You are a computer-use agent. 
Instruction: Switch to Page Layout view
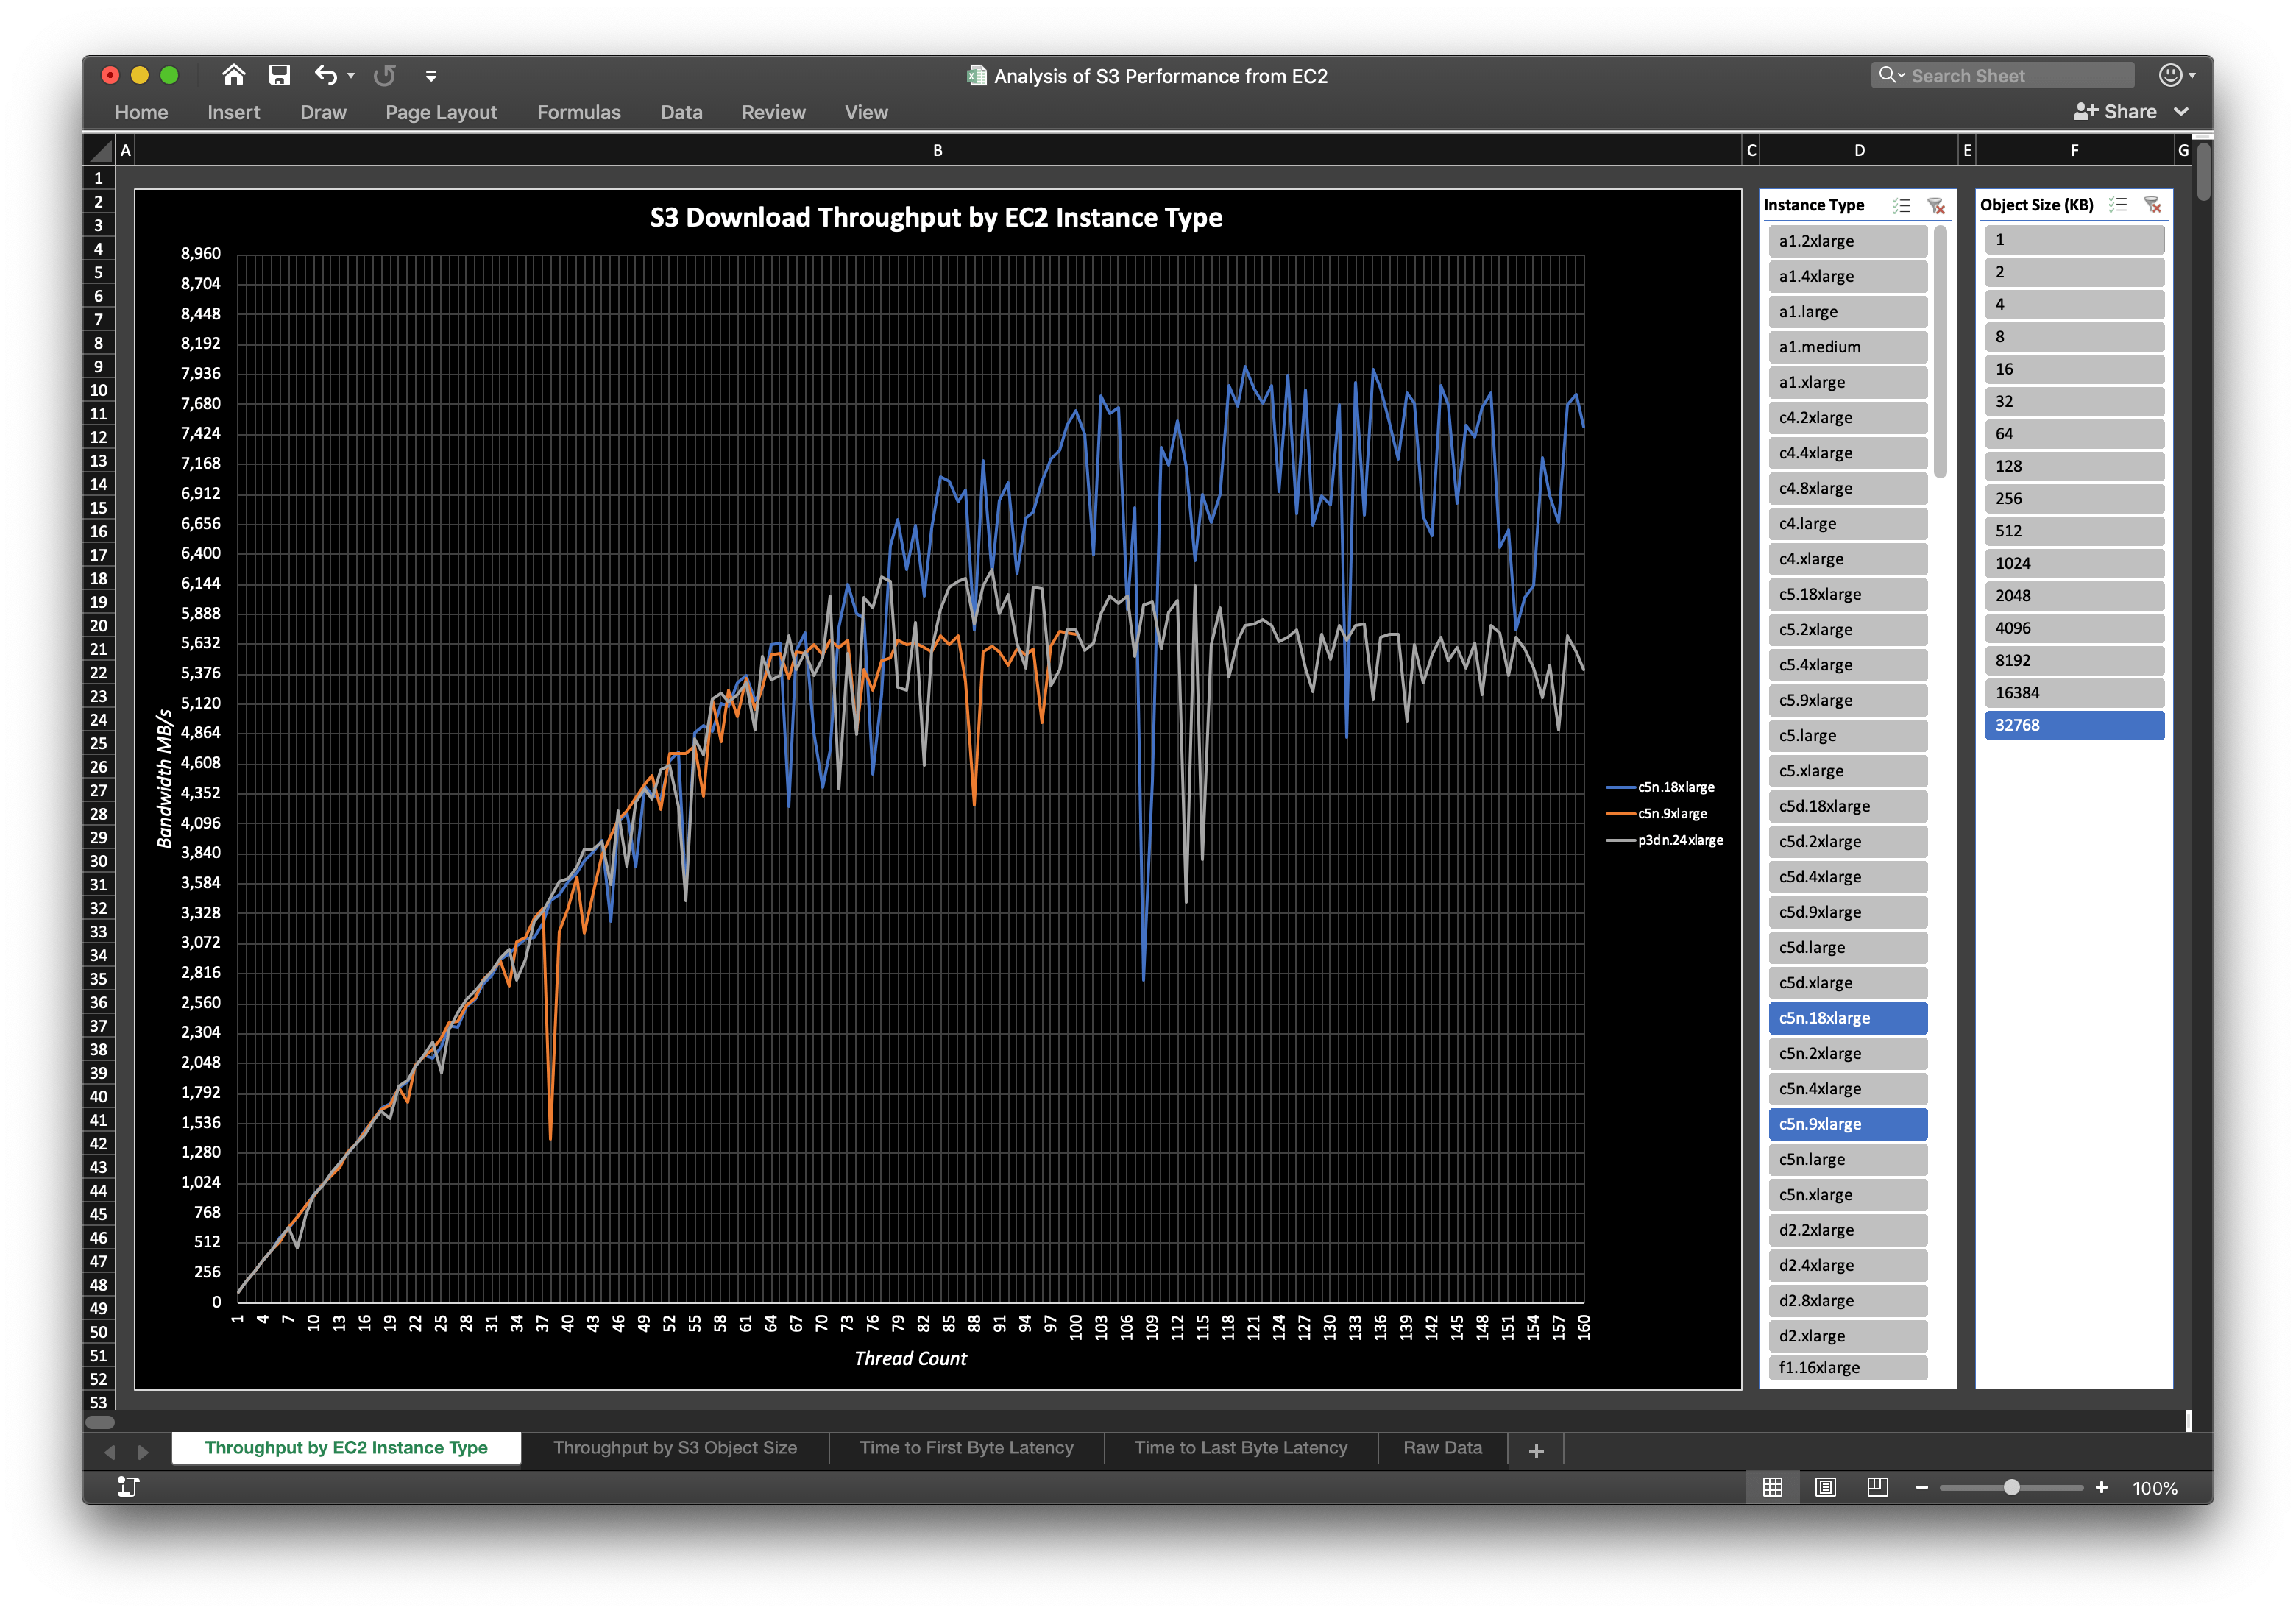pos(1825,1488)
